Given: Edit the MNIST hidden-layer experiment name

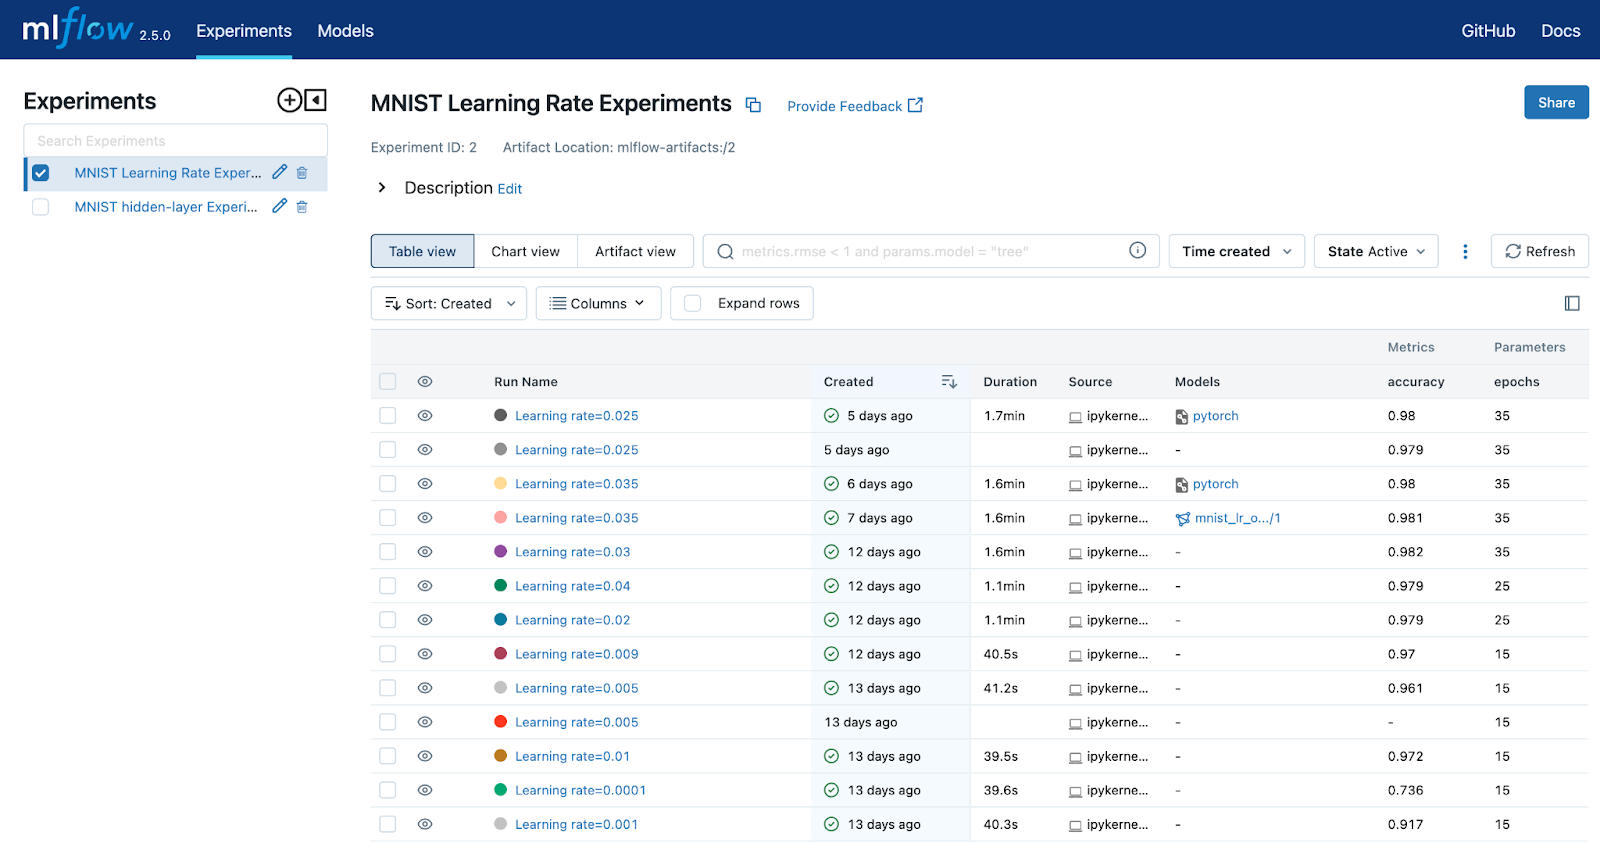Looking at the screenshot, I should click(x=280, y=206).
